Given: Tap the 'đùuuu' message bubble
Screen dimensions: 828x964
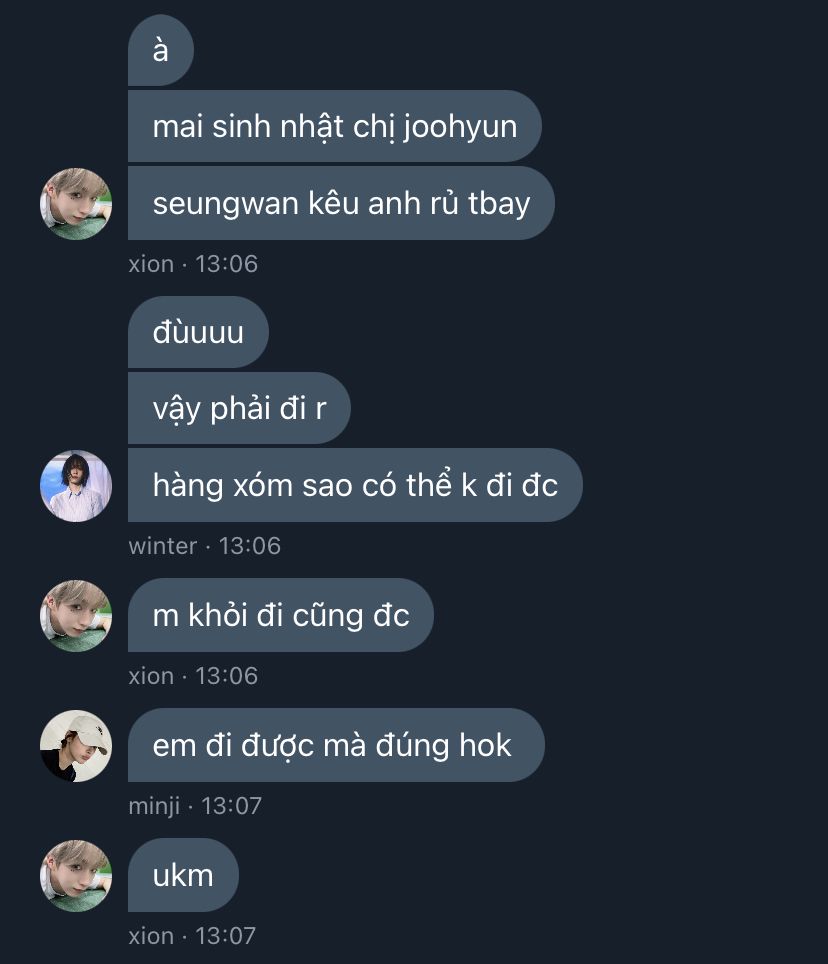Looking at the screenshot, I should tap(198, 332).
